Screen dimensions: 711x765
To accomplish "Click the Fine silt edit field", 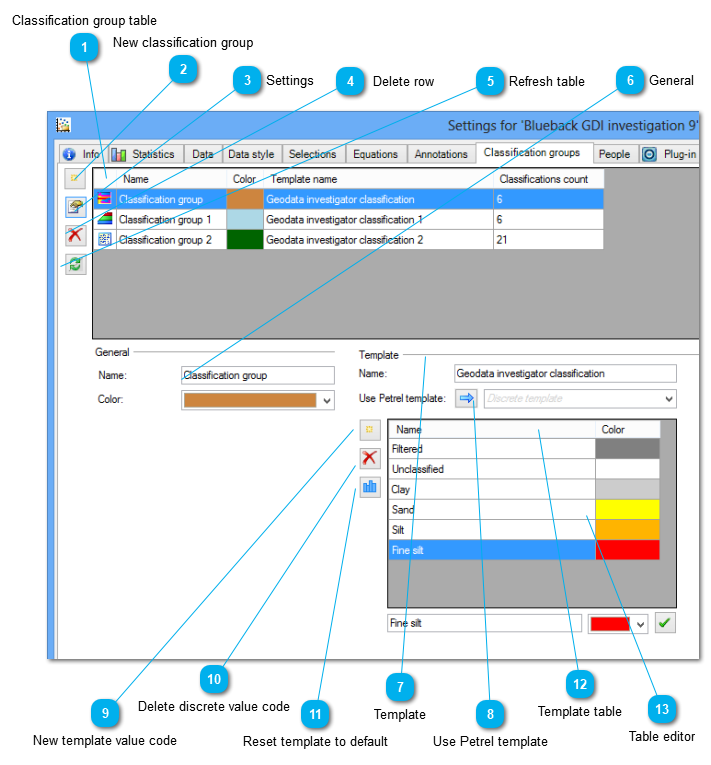I will pyautogui.click(x=484, y=623).
